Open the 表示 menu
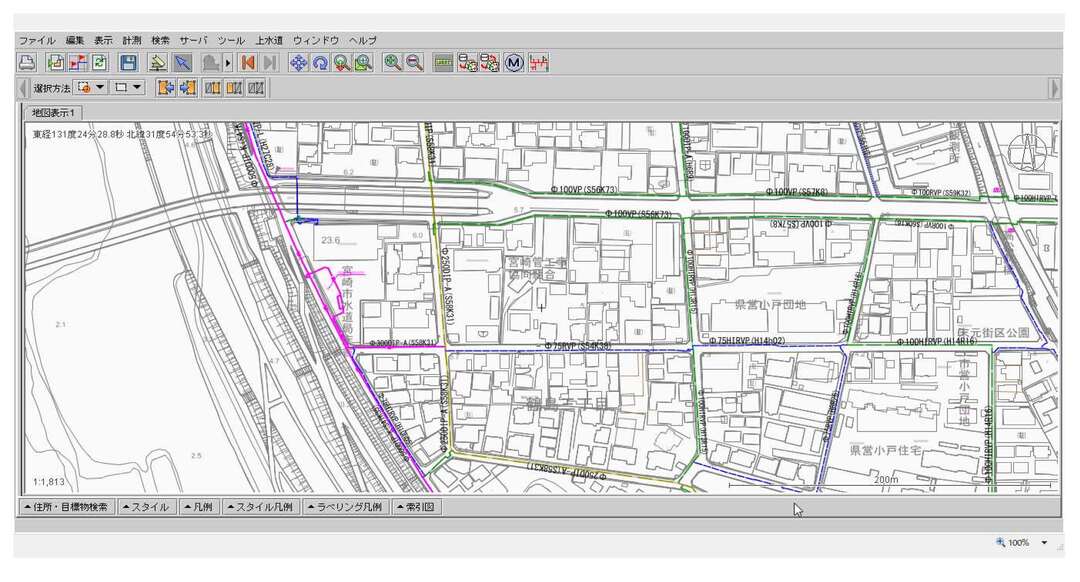 point(103,41)
